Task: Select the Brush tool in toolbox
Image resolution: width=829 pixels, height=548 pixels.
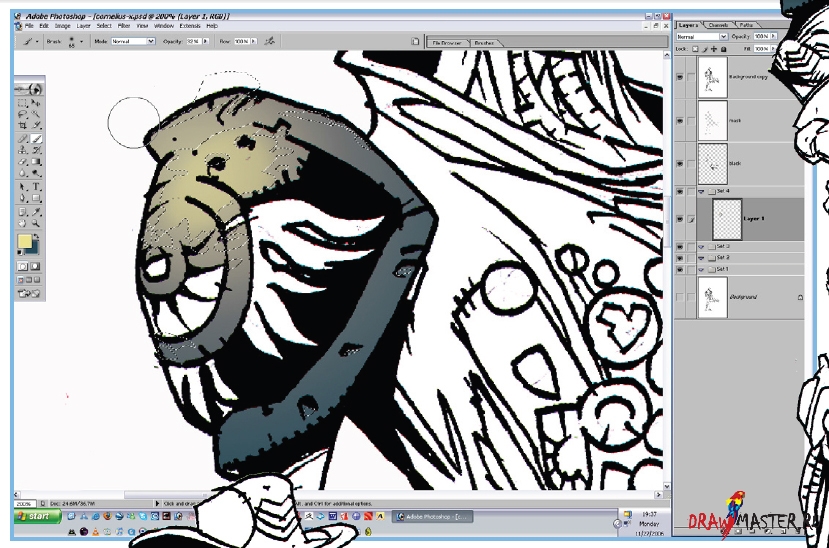Action: point(36,138)
